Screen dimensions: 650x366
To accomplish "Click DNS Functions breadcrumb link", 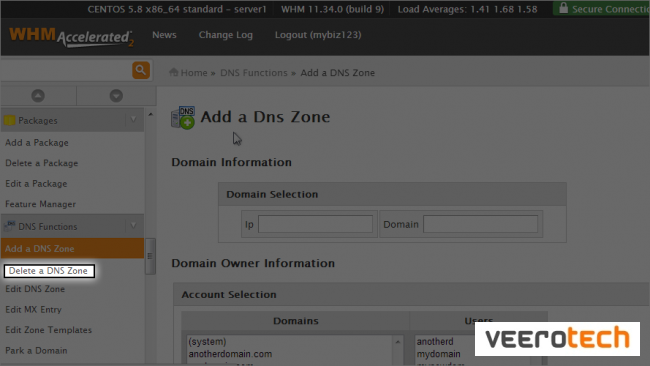I will point(254,73).
